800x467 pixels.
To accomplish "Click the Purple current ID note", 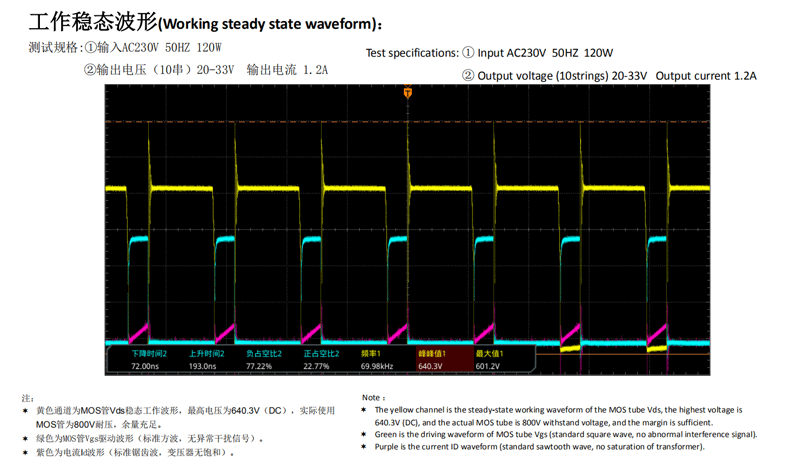I will pos(539,446).
